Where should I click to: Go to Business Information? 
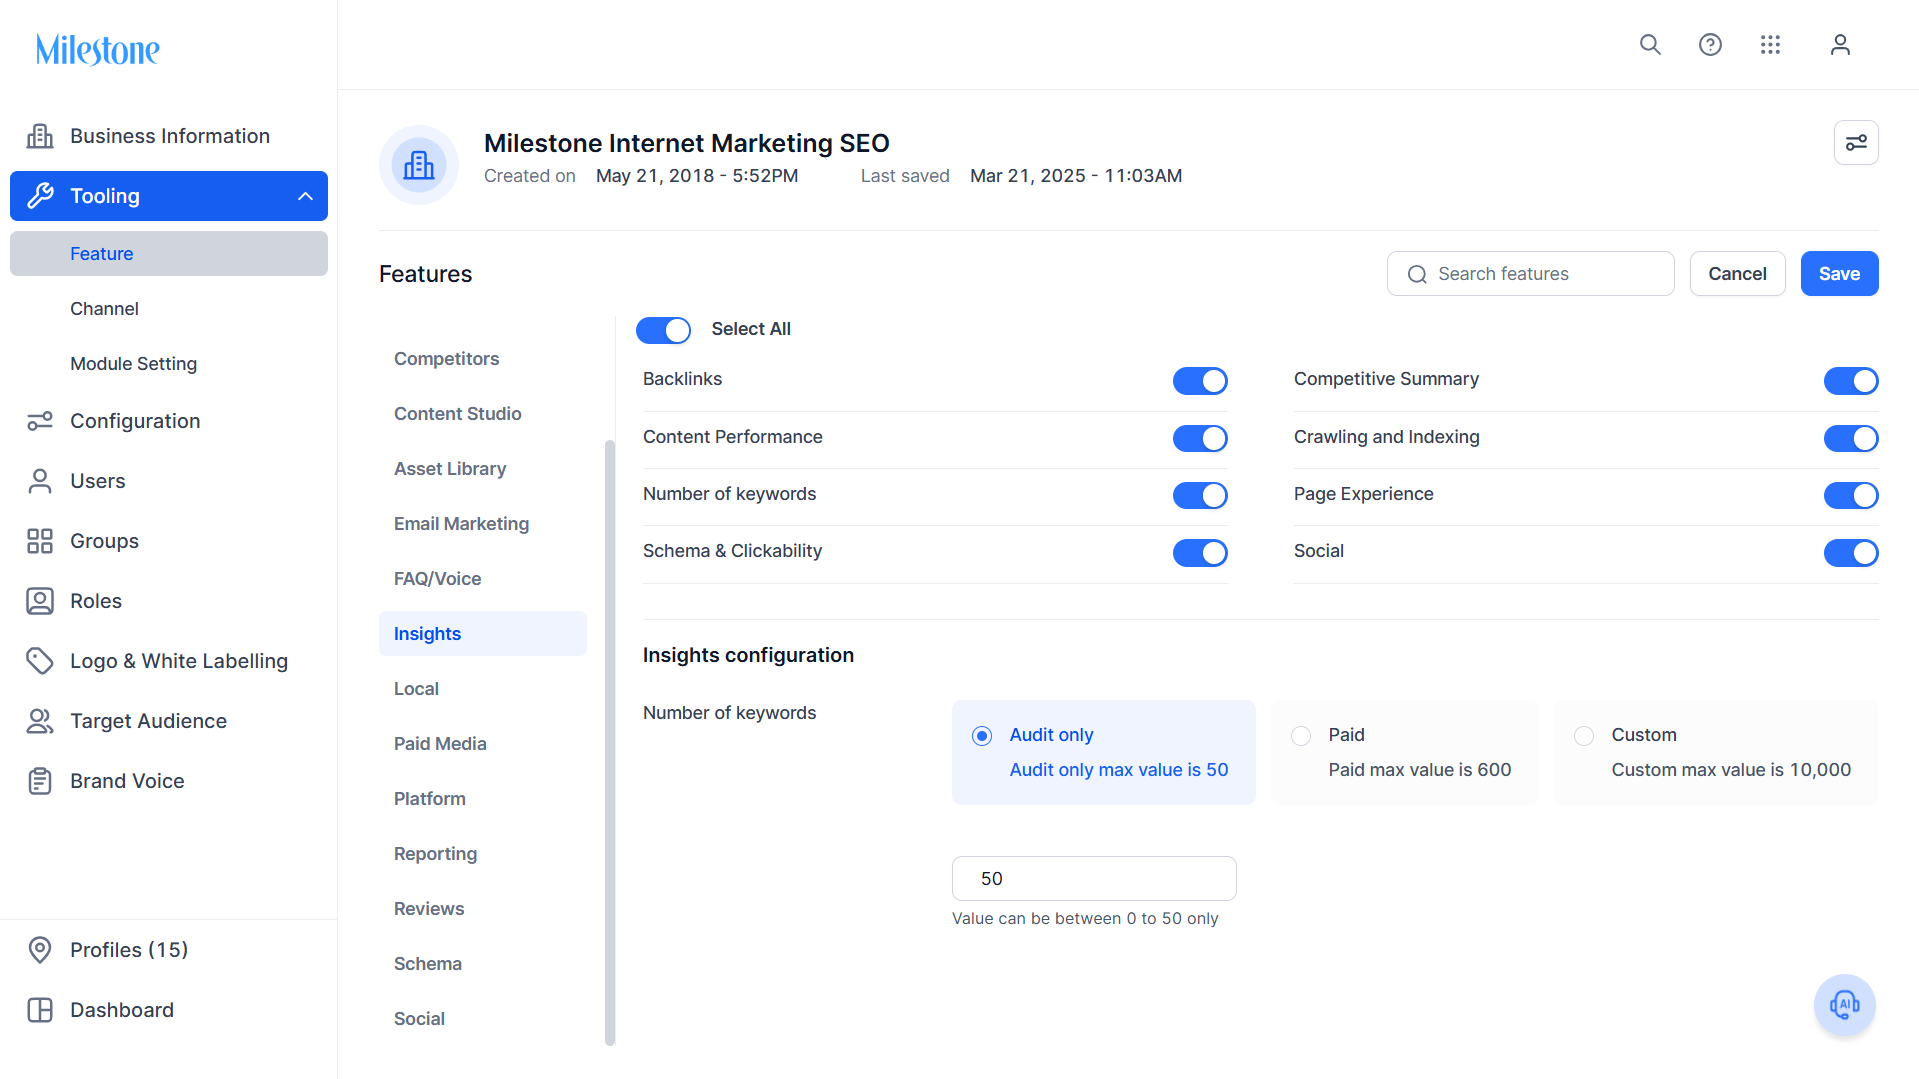pos(169,136)
